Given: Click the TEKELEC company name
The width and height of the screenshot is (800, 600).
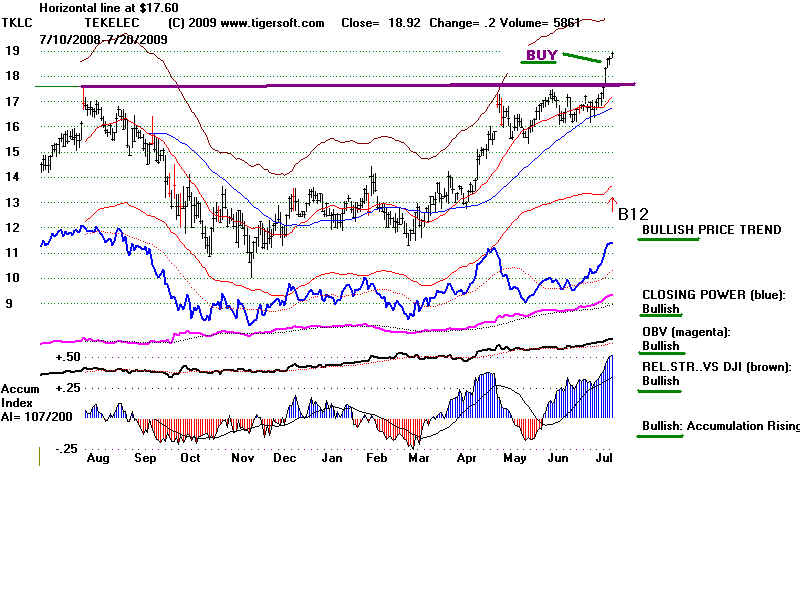Looking at the screenshot, I should tap(112, 23).
